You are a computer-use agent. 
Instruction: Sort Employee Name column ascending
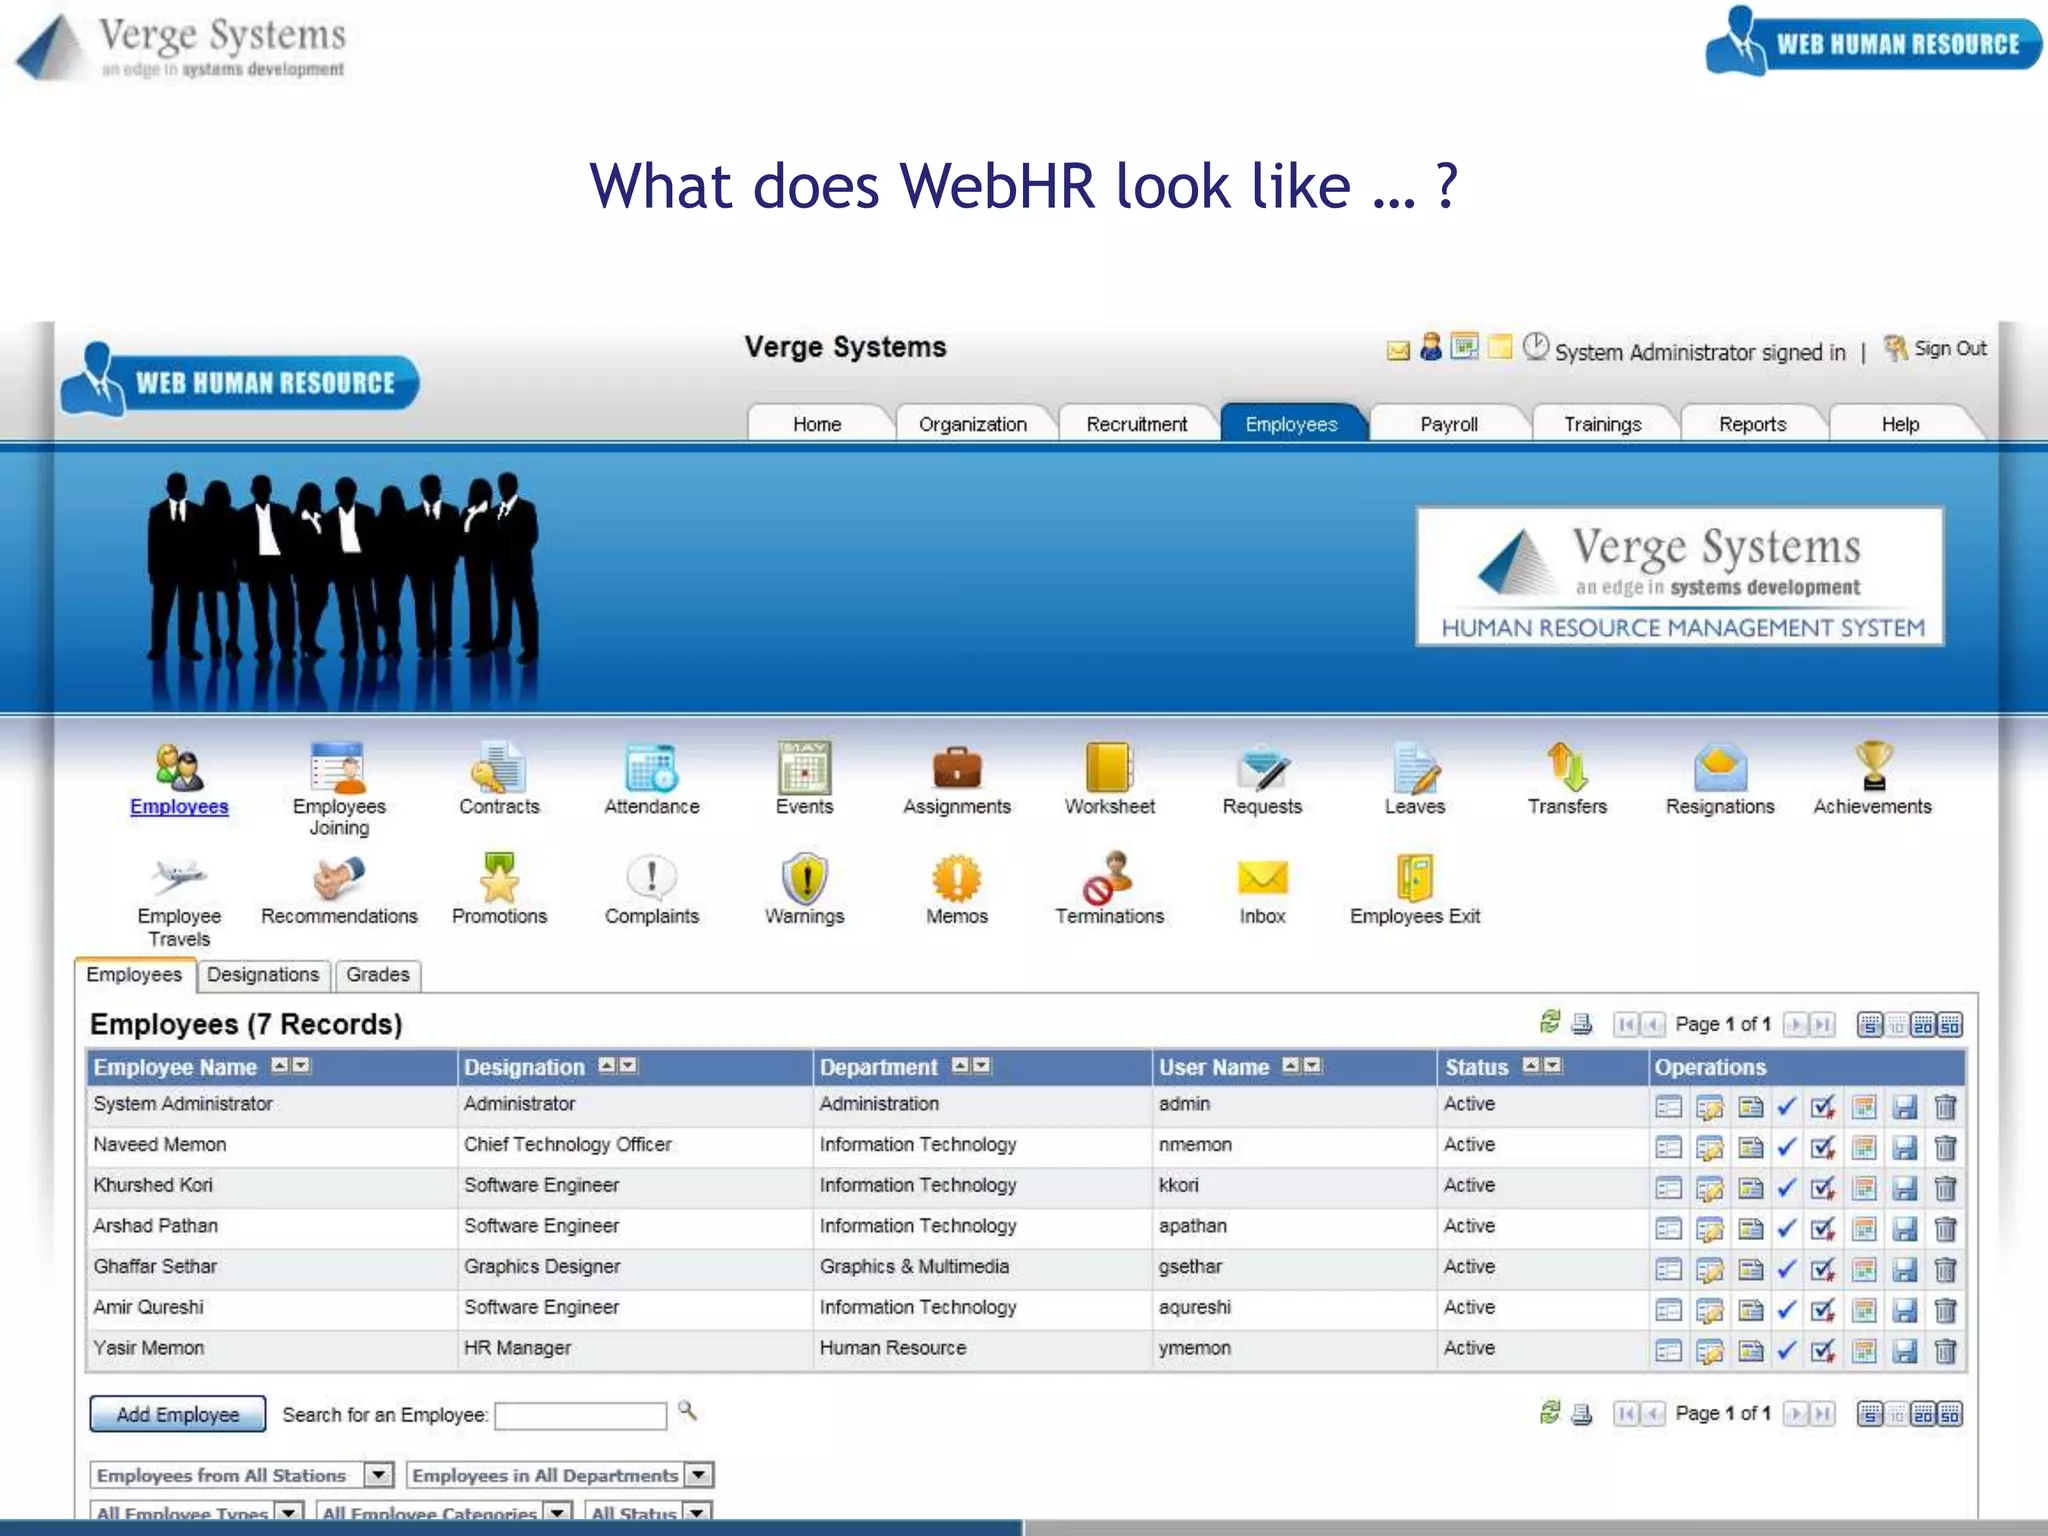[280, 1065]
